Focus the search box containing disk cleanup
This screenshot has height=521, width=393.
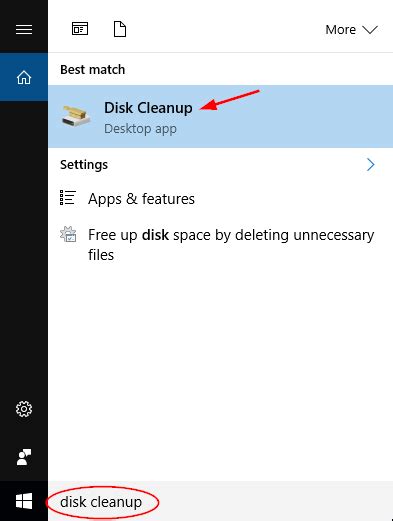click(x=220, y=502)
